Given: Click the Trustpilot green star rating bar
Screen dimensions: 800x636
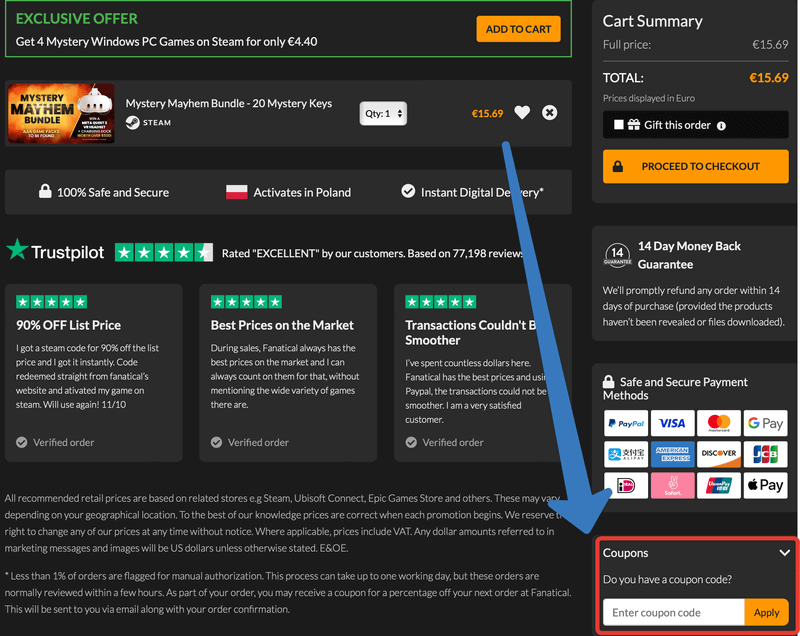Looking at the screenshot, I should (164, 252).
